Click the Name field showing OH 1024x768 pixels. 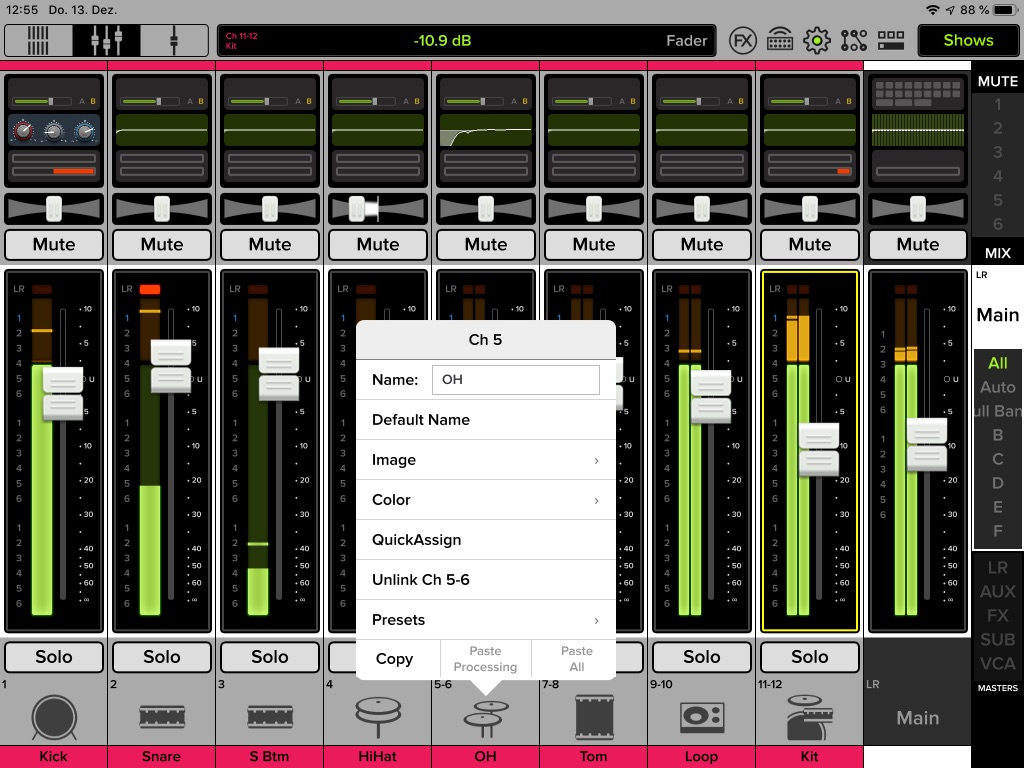pyautogui.click(x=515, y=379)
